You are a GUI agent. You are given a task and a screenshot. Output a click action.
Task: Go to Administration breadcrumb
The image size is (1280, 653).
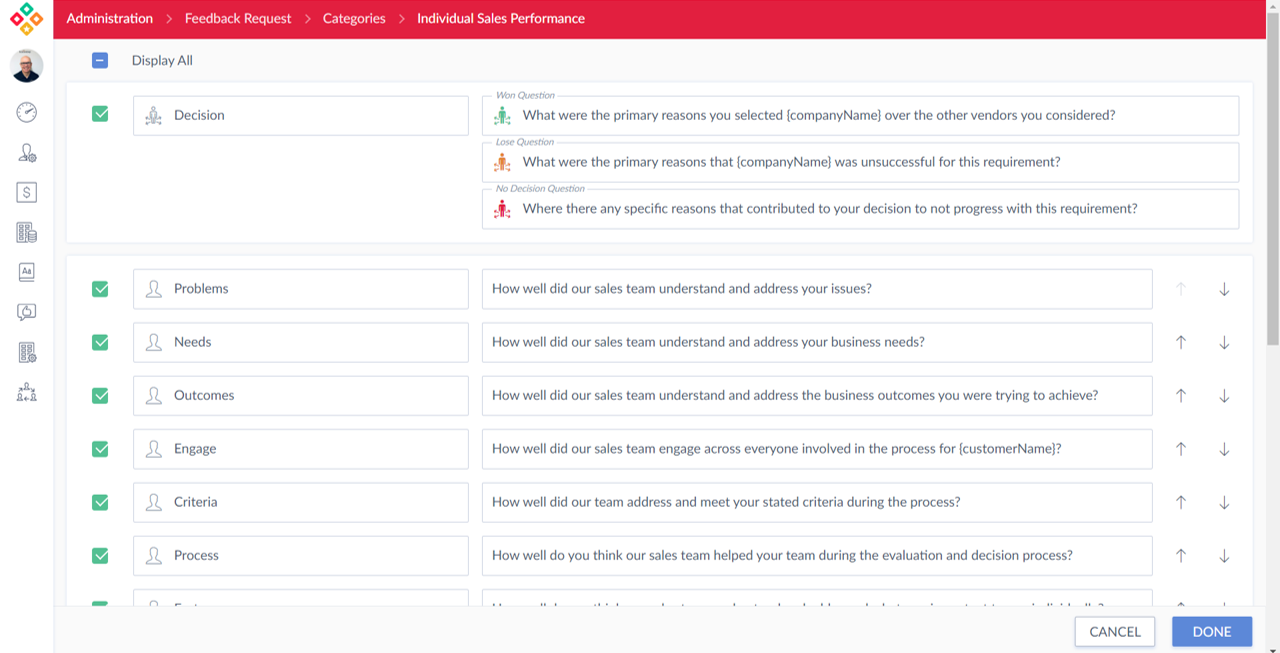pyautogui.click(x=110, y=18)
